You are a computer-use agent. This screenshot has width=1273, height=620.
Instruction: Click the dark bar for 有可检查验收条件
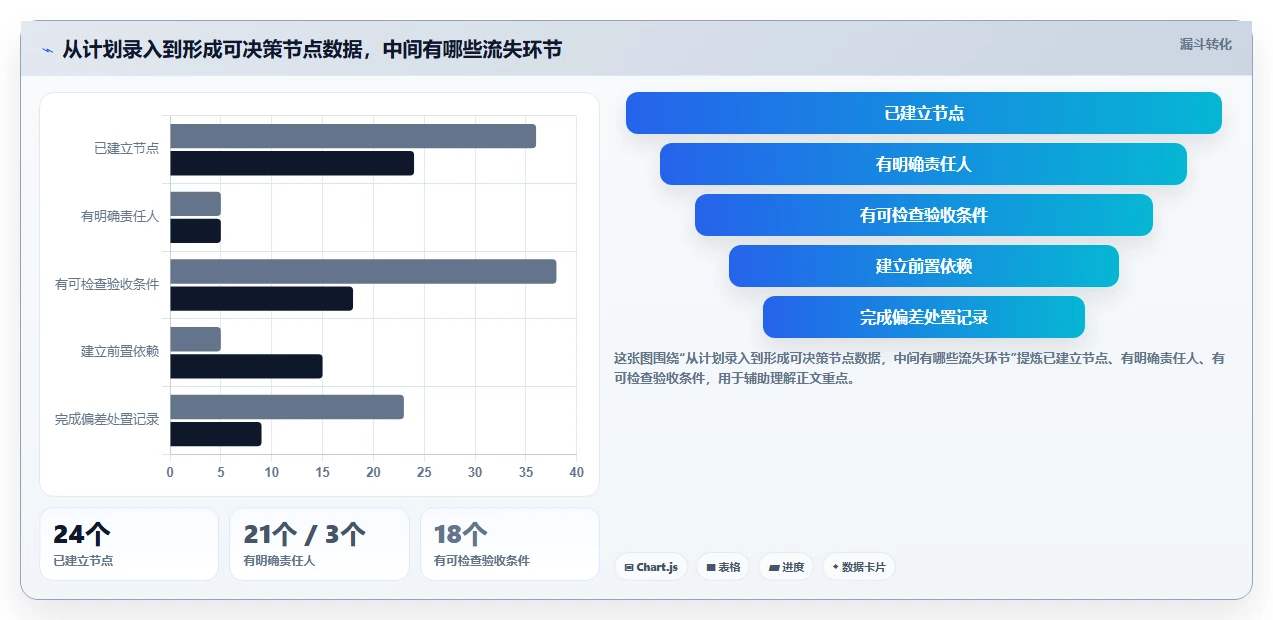[x=261, y=299]
